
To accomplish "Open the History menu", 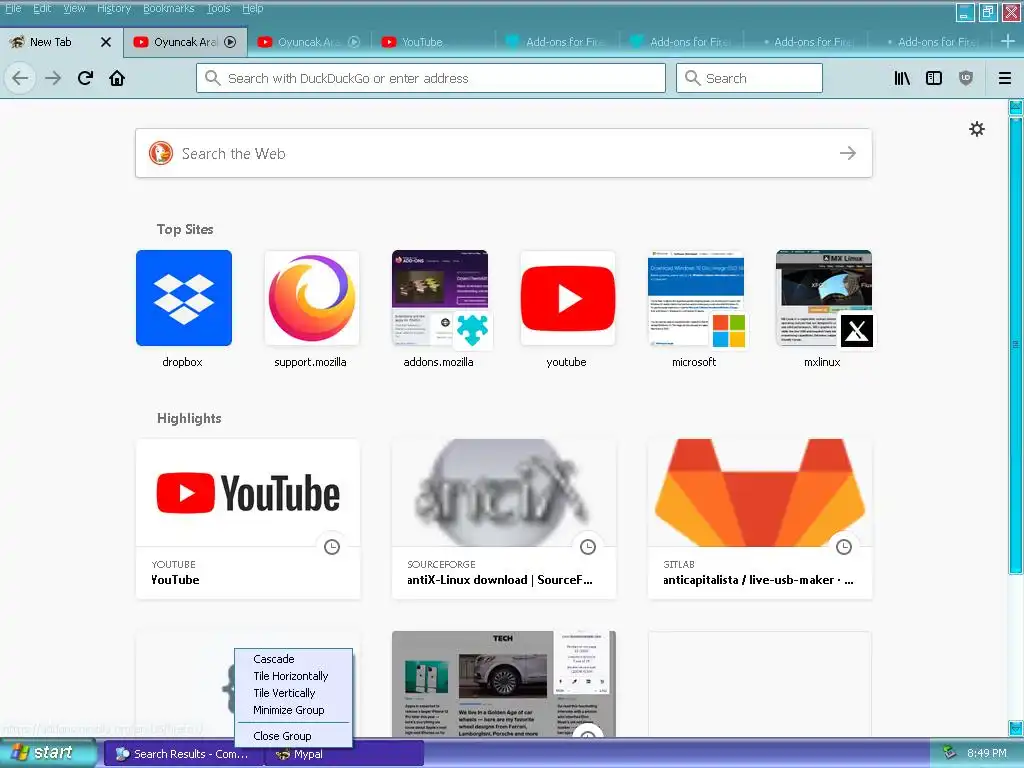I will (114, 8).
